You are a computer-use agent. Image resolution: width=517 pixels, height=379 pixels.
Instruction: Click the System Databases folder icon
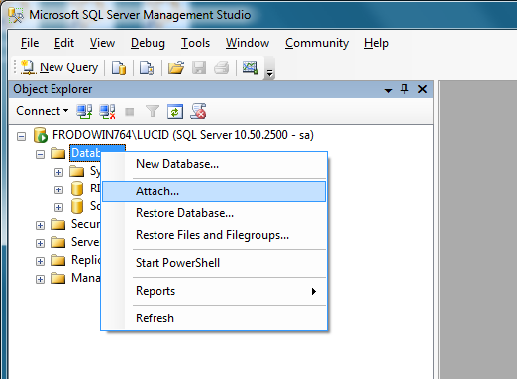pos(77,171)
